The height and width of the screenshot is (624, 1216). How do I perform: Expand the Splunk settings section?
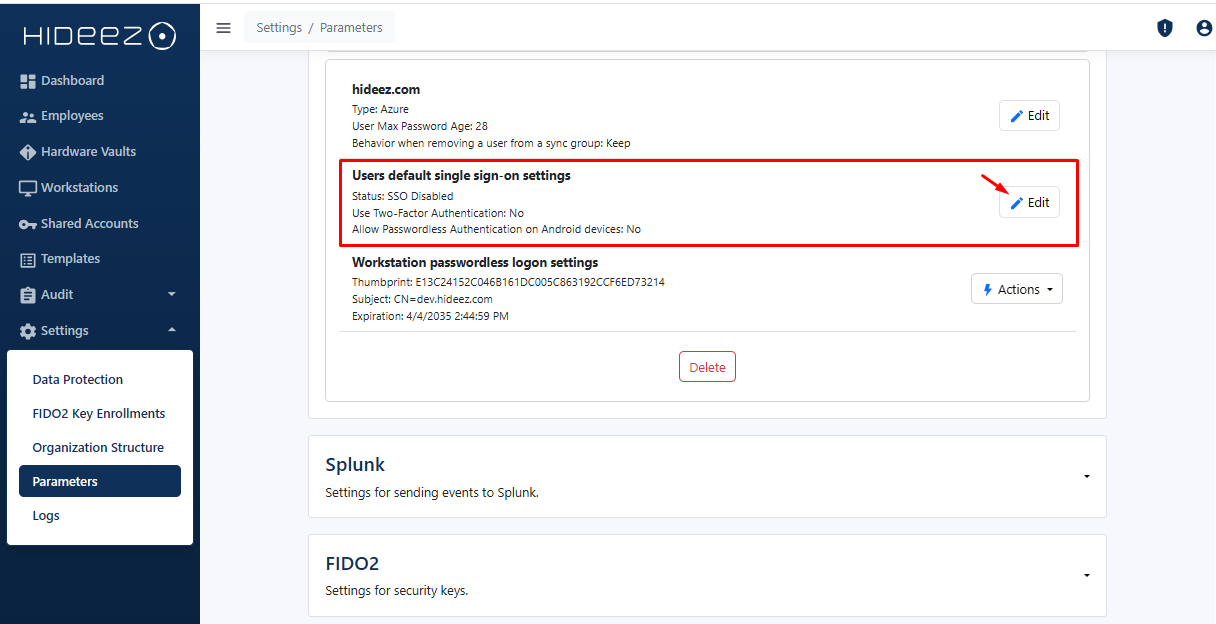click(x=1086, y=477)
